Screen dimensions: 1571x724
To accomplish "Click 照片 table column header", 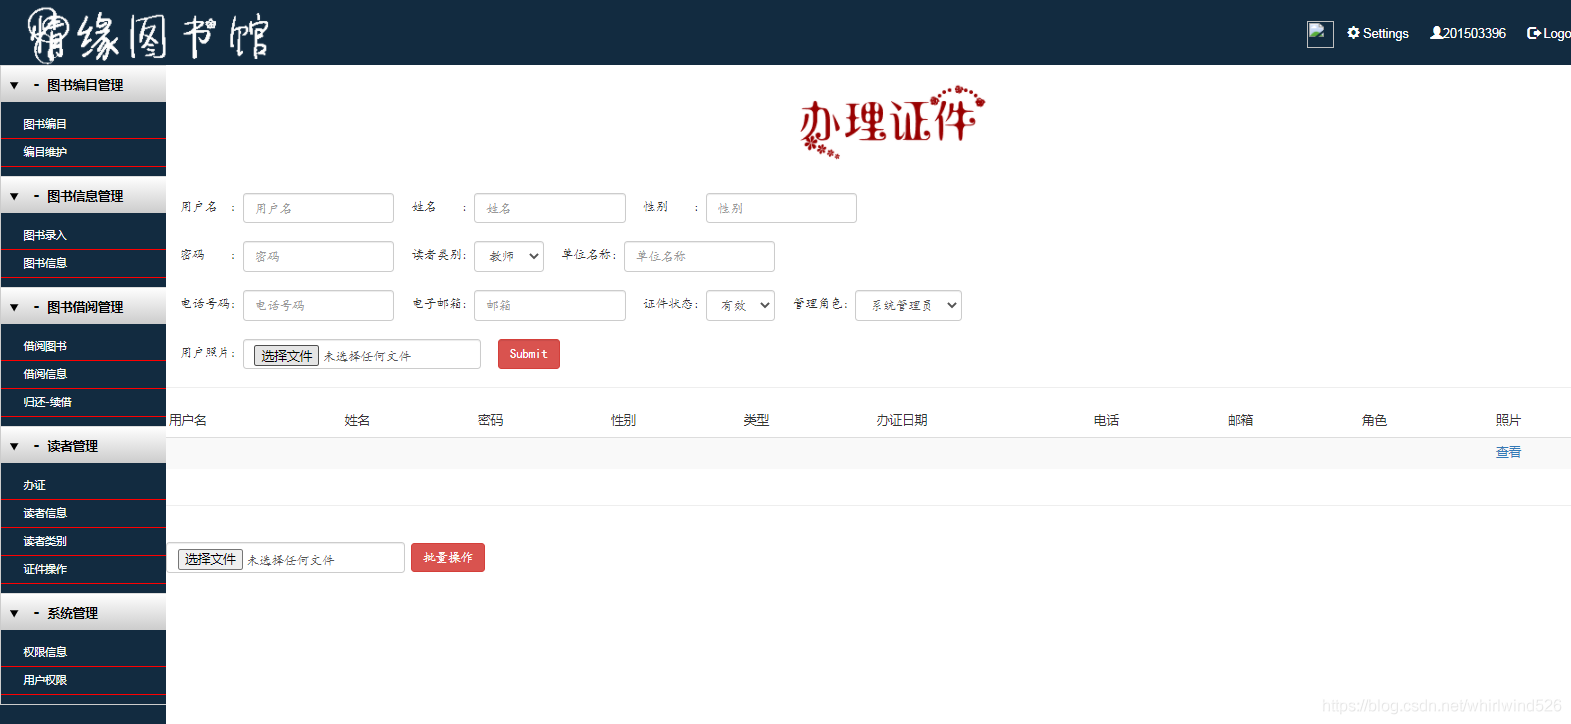I will 1508,420.
